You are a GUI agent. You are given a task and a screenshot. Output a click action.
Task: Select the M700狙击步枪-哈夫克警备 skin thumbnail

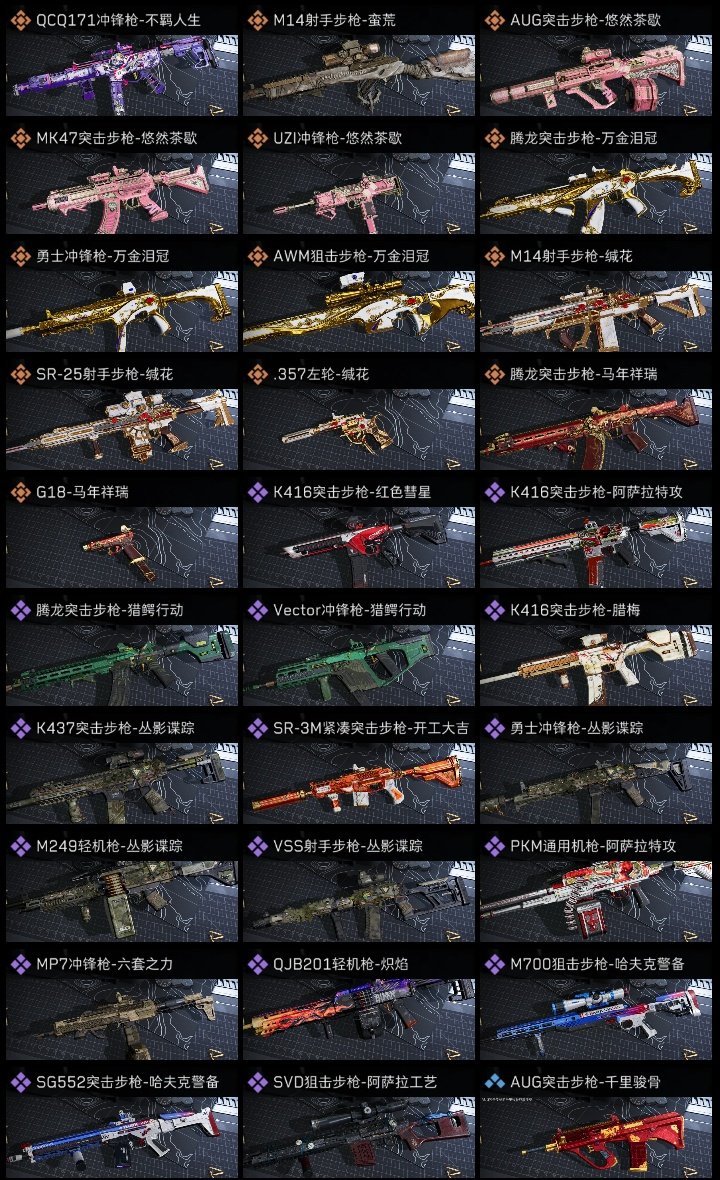(x=596, y=1019)
